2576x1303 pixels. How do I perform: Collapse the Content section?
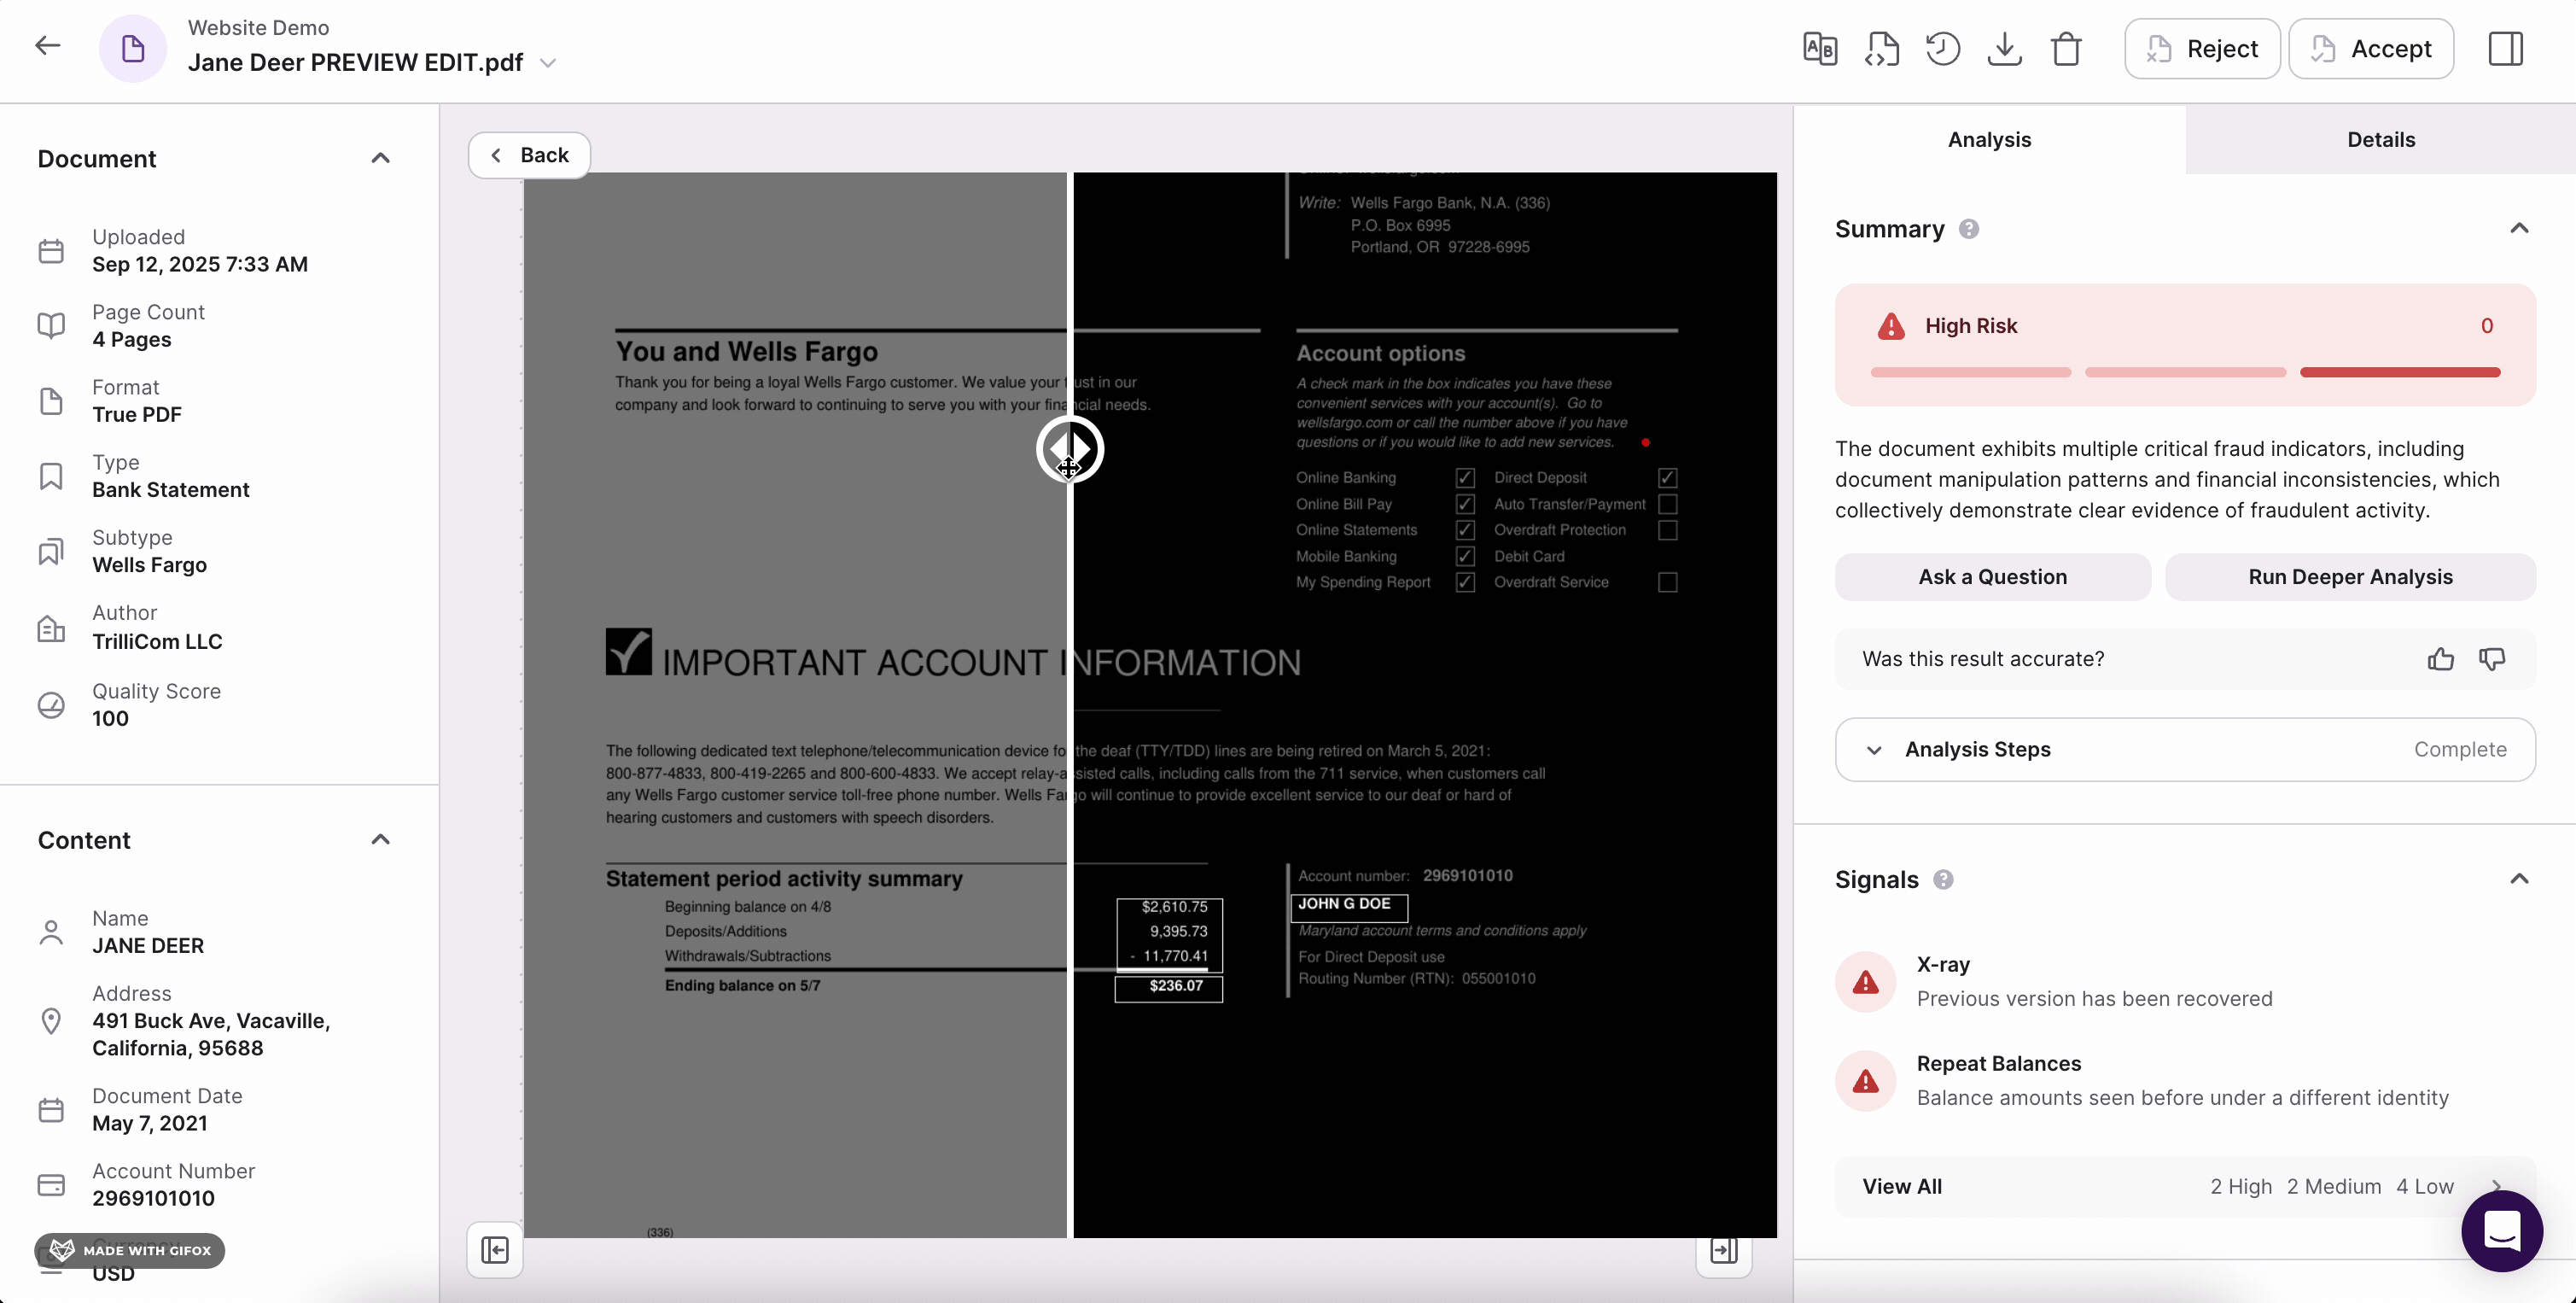point(380,839)
